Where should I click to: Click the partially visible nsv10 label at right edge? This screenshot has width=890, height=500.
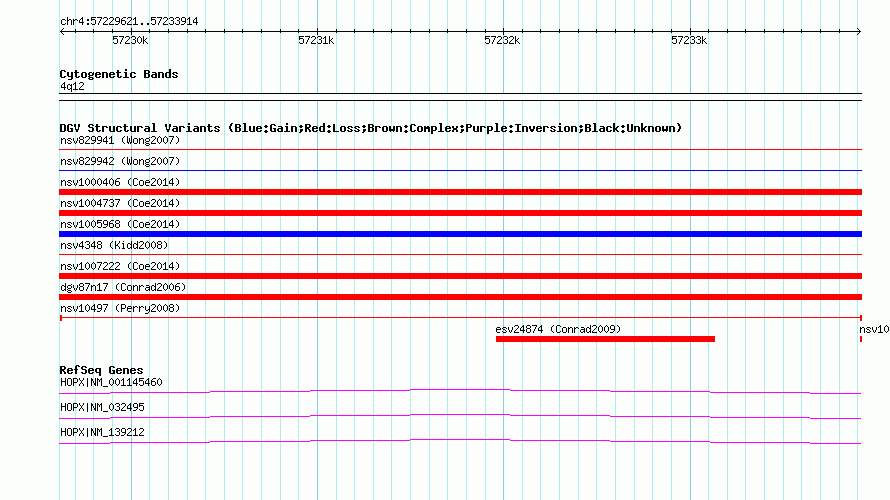pos(874,329)
